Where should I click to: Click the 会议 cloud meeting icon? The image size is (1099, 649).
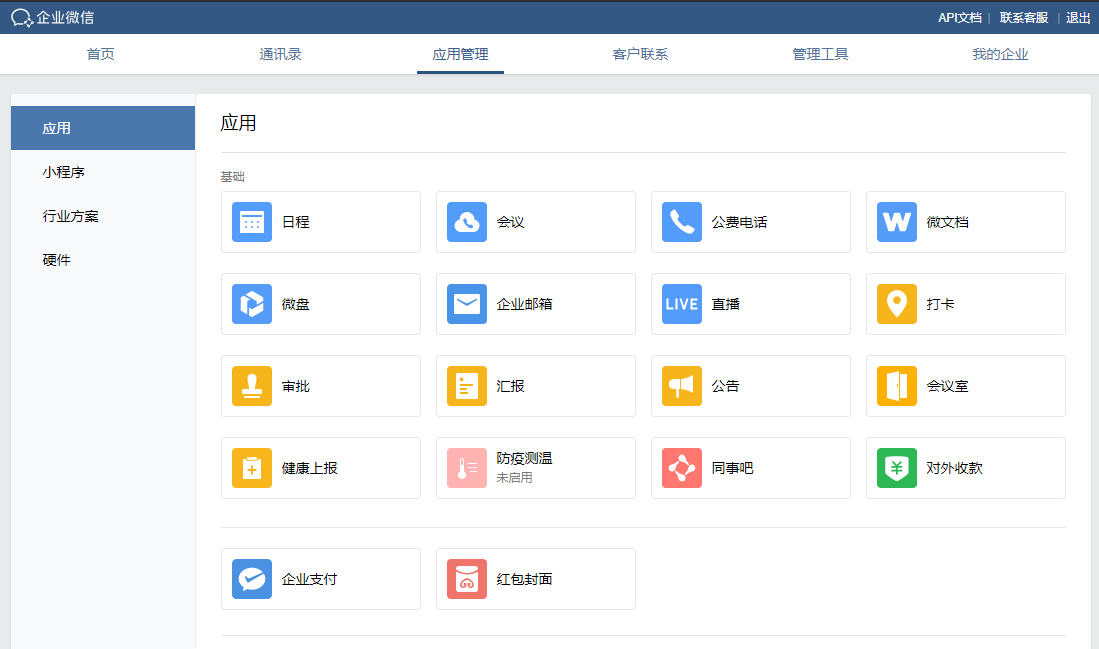467,222
